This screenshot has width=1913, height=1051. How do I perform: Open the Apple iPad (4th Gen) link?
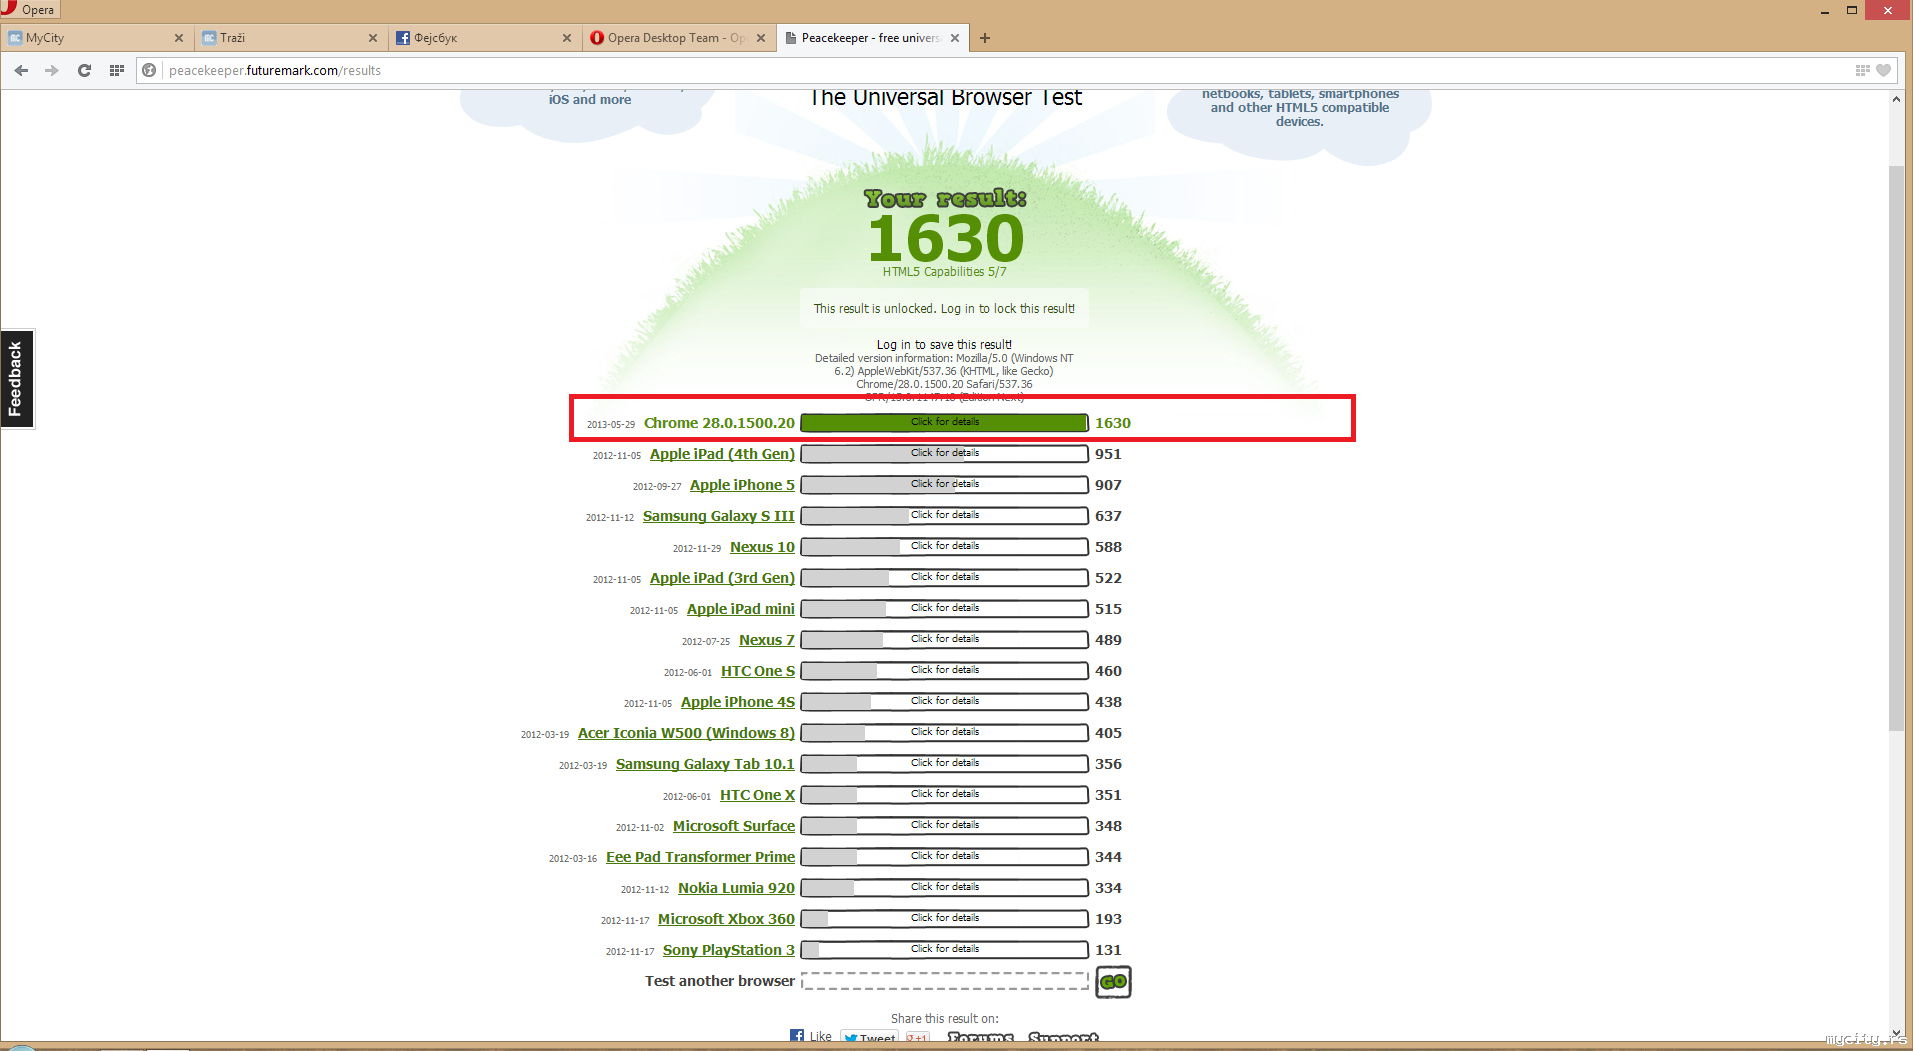point(722,454)
